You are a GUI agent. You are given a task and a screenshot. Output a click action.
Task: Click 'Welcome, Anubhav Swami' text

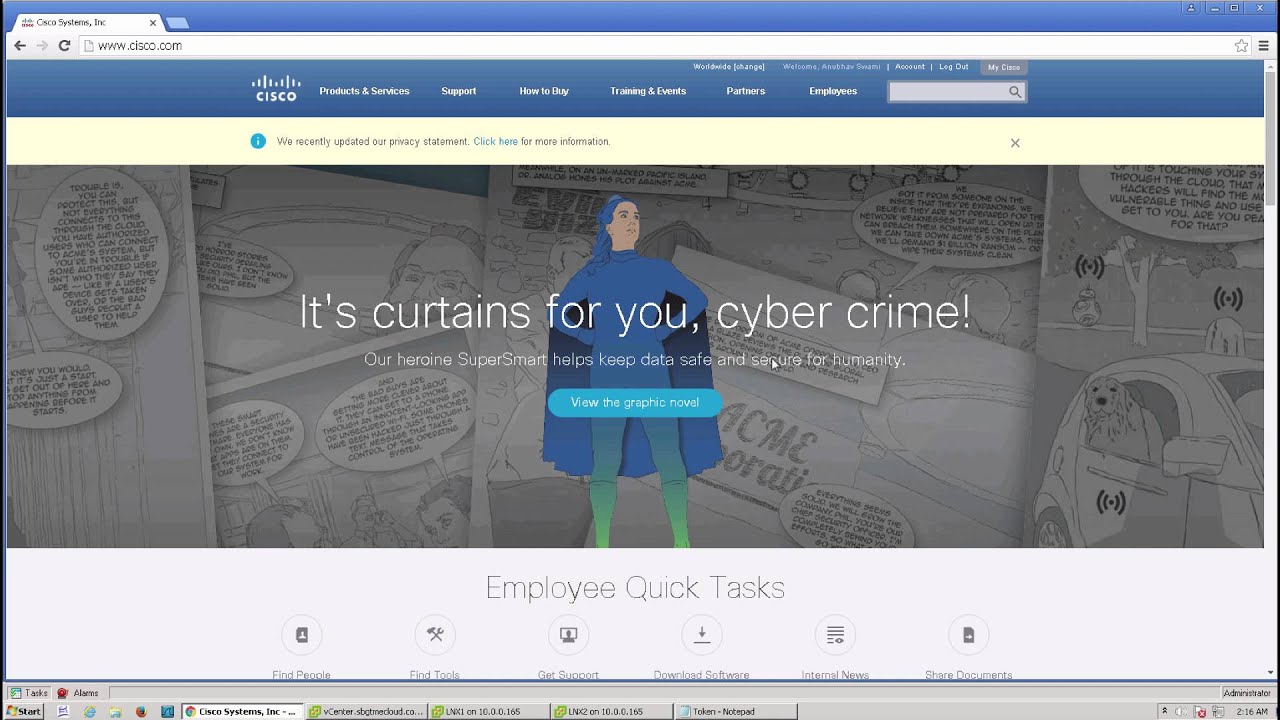pyautogui.click(x=832, y=67)
